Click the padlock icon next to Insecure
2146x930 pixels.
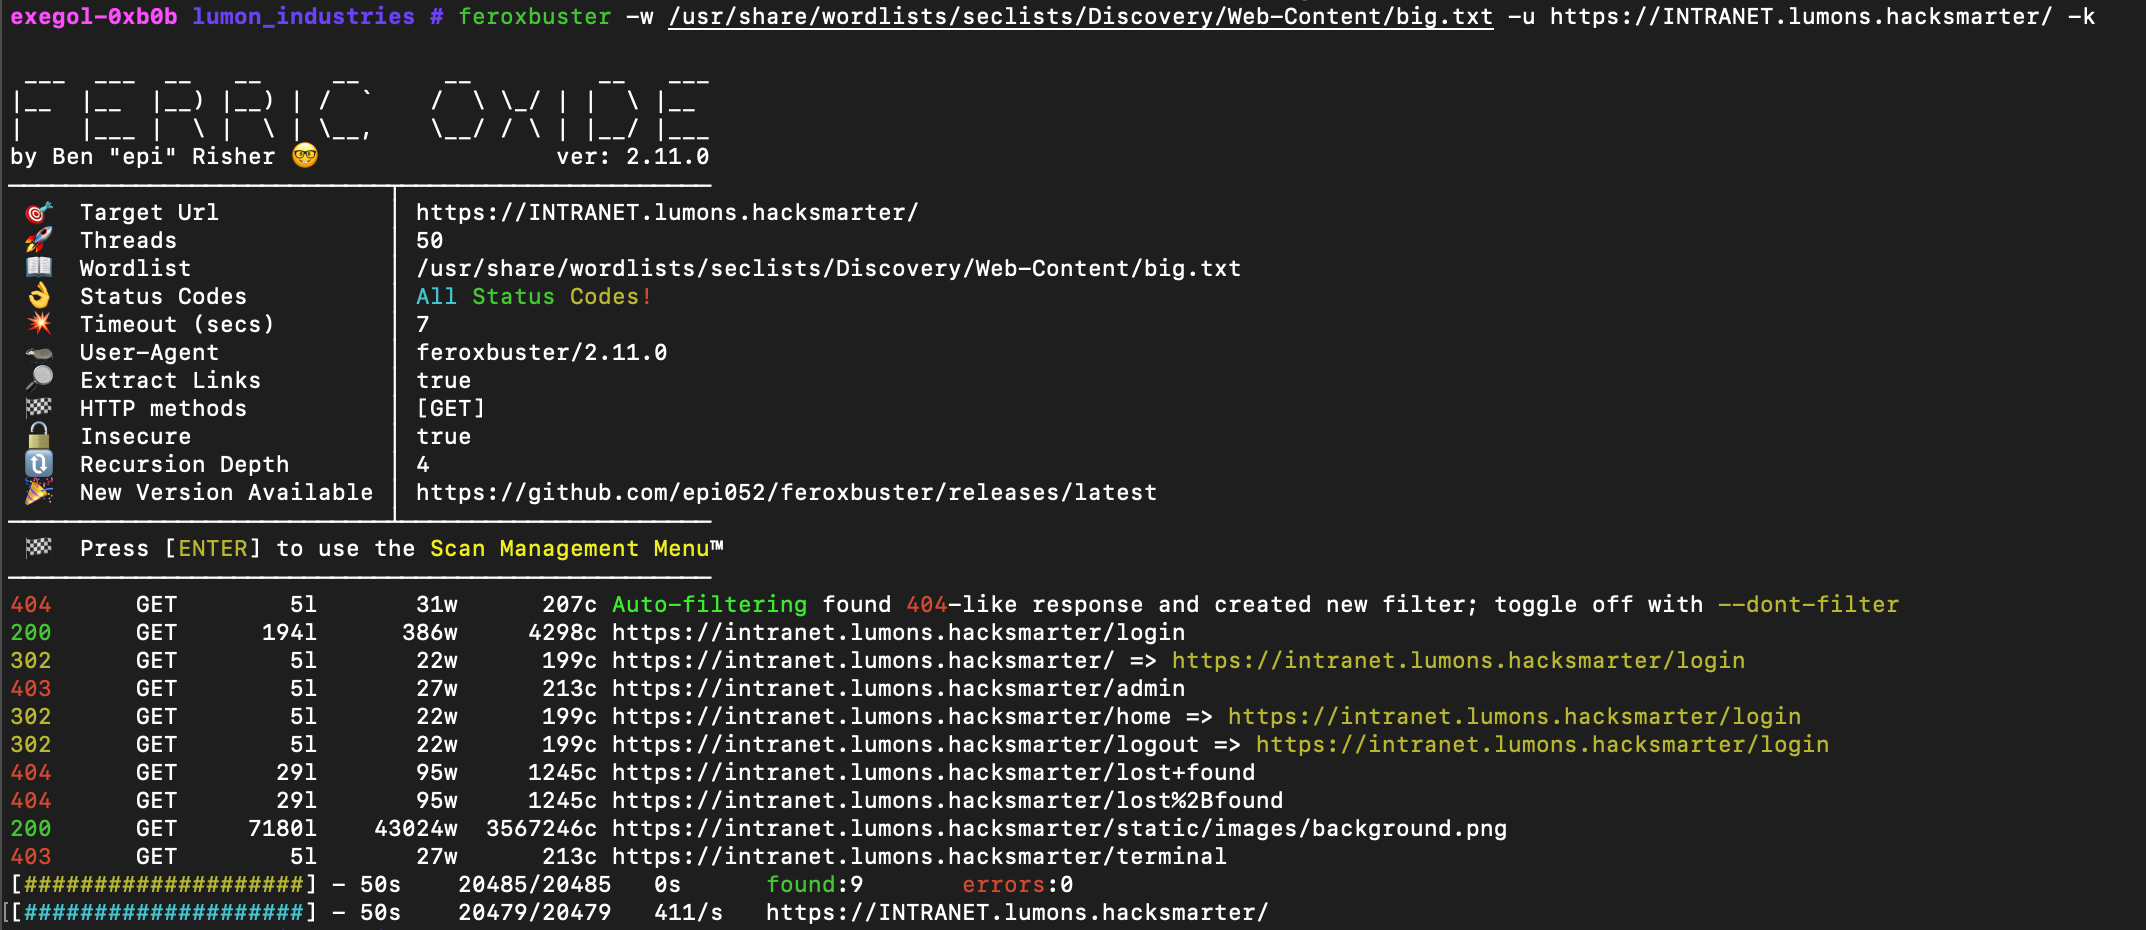tap(39, 436)
